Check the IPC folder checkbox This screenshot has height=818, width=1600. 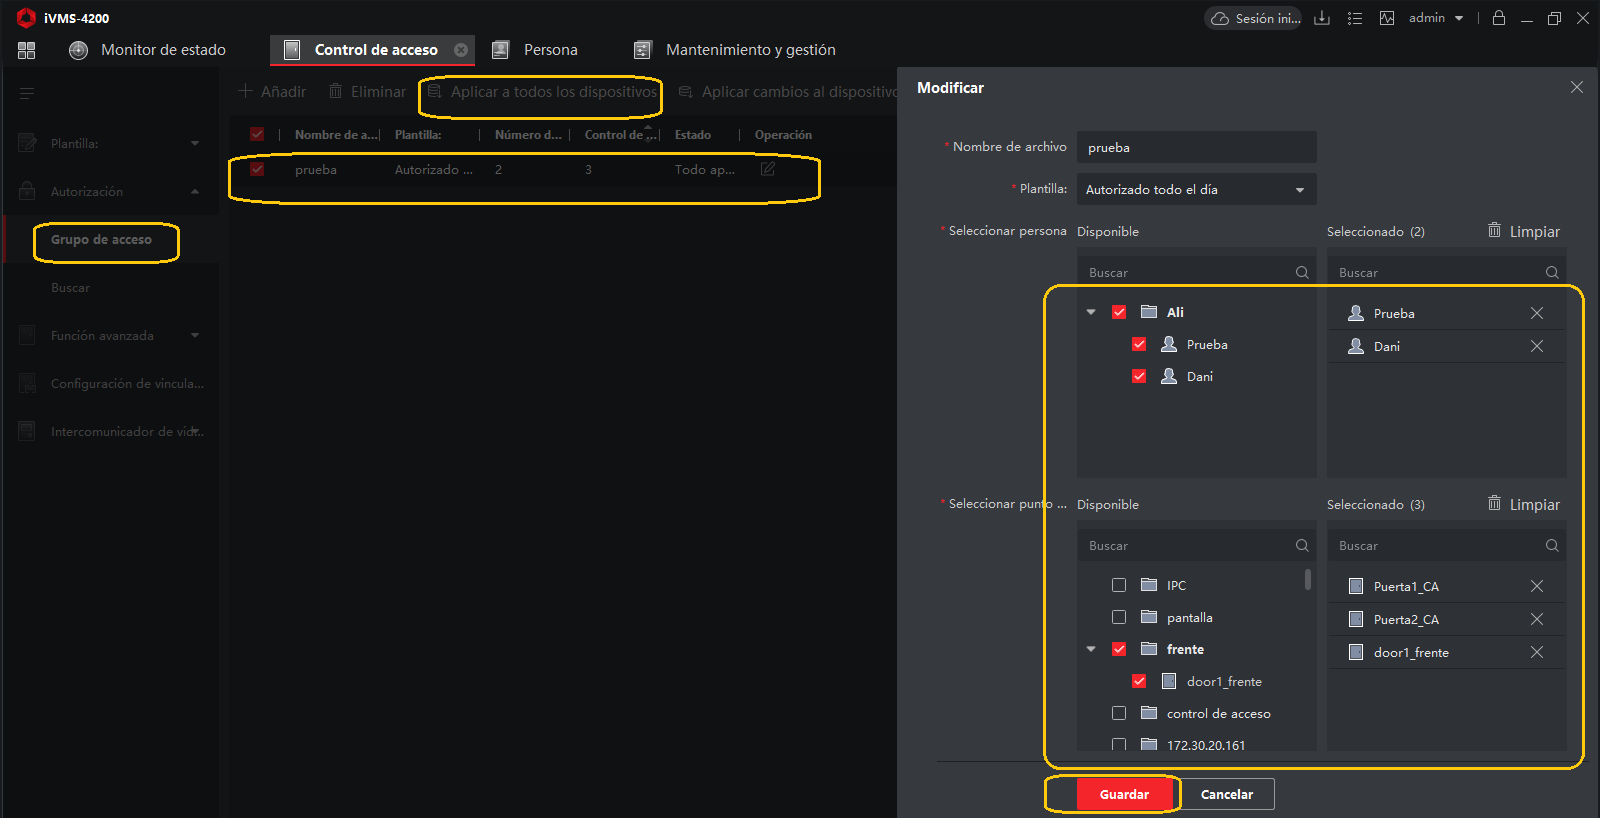pyautogui.click(x=1119, y=585)
